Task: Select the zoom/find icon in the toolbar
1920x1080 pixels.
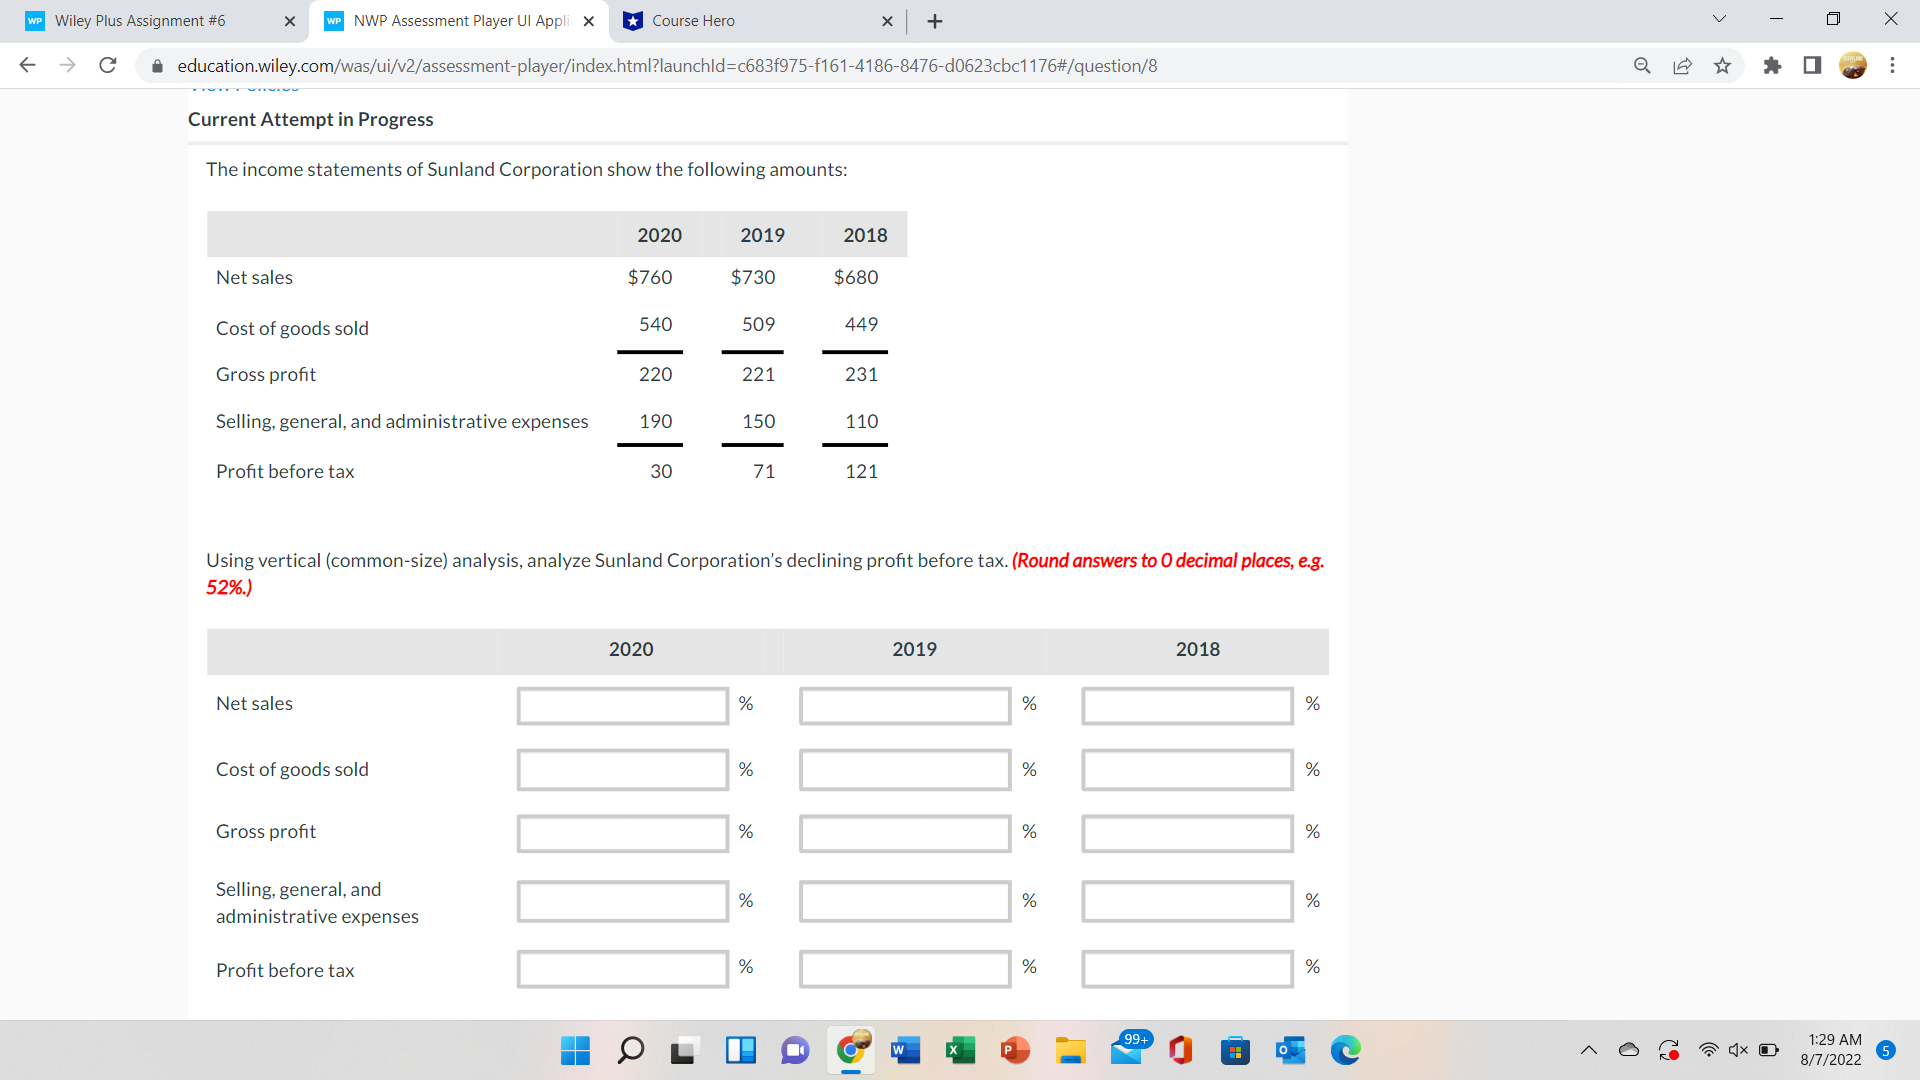Action: [1641, 65]
